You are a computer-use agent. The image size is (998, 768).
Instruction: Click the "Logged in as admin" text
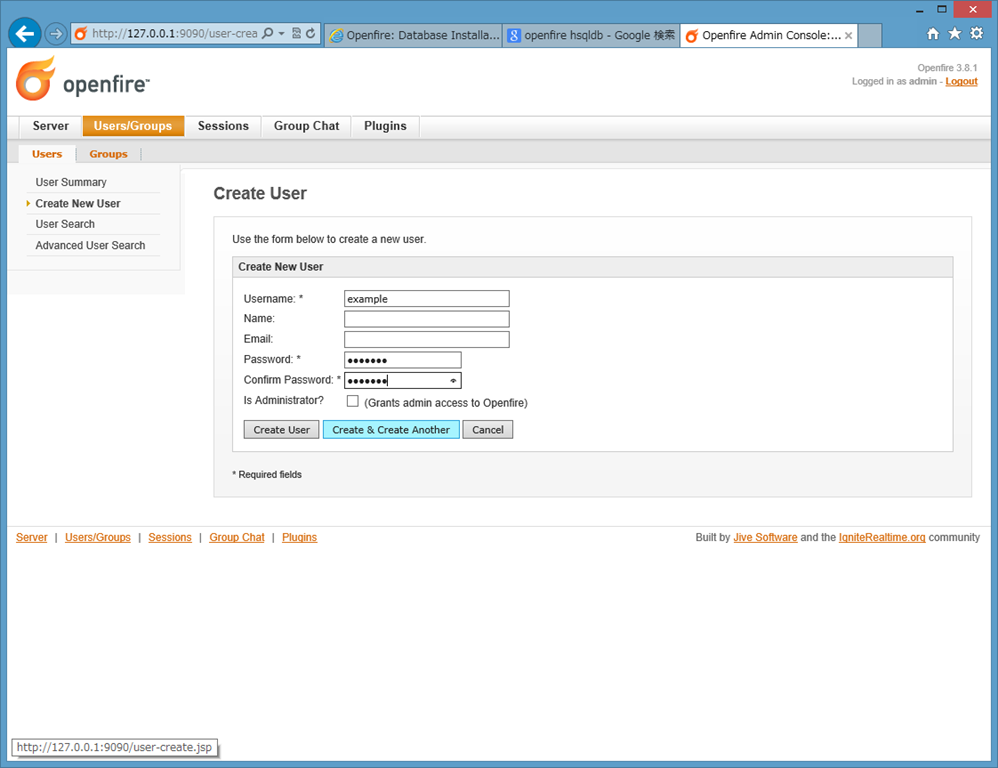click(894, 81)
